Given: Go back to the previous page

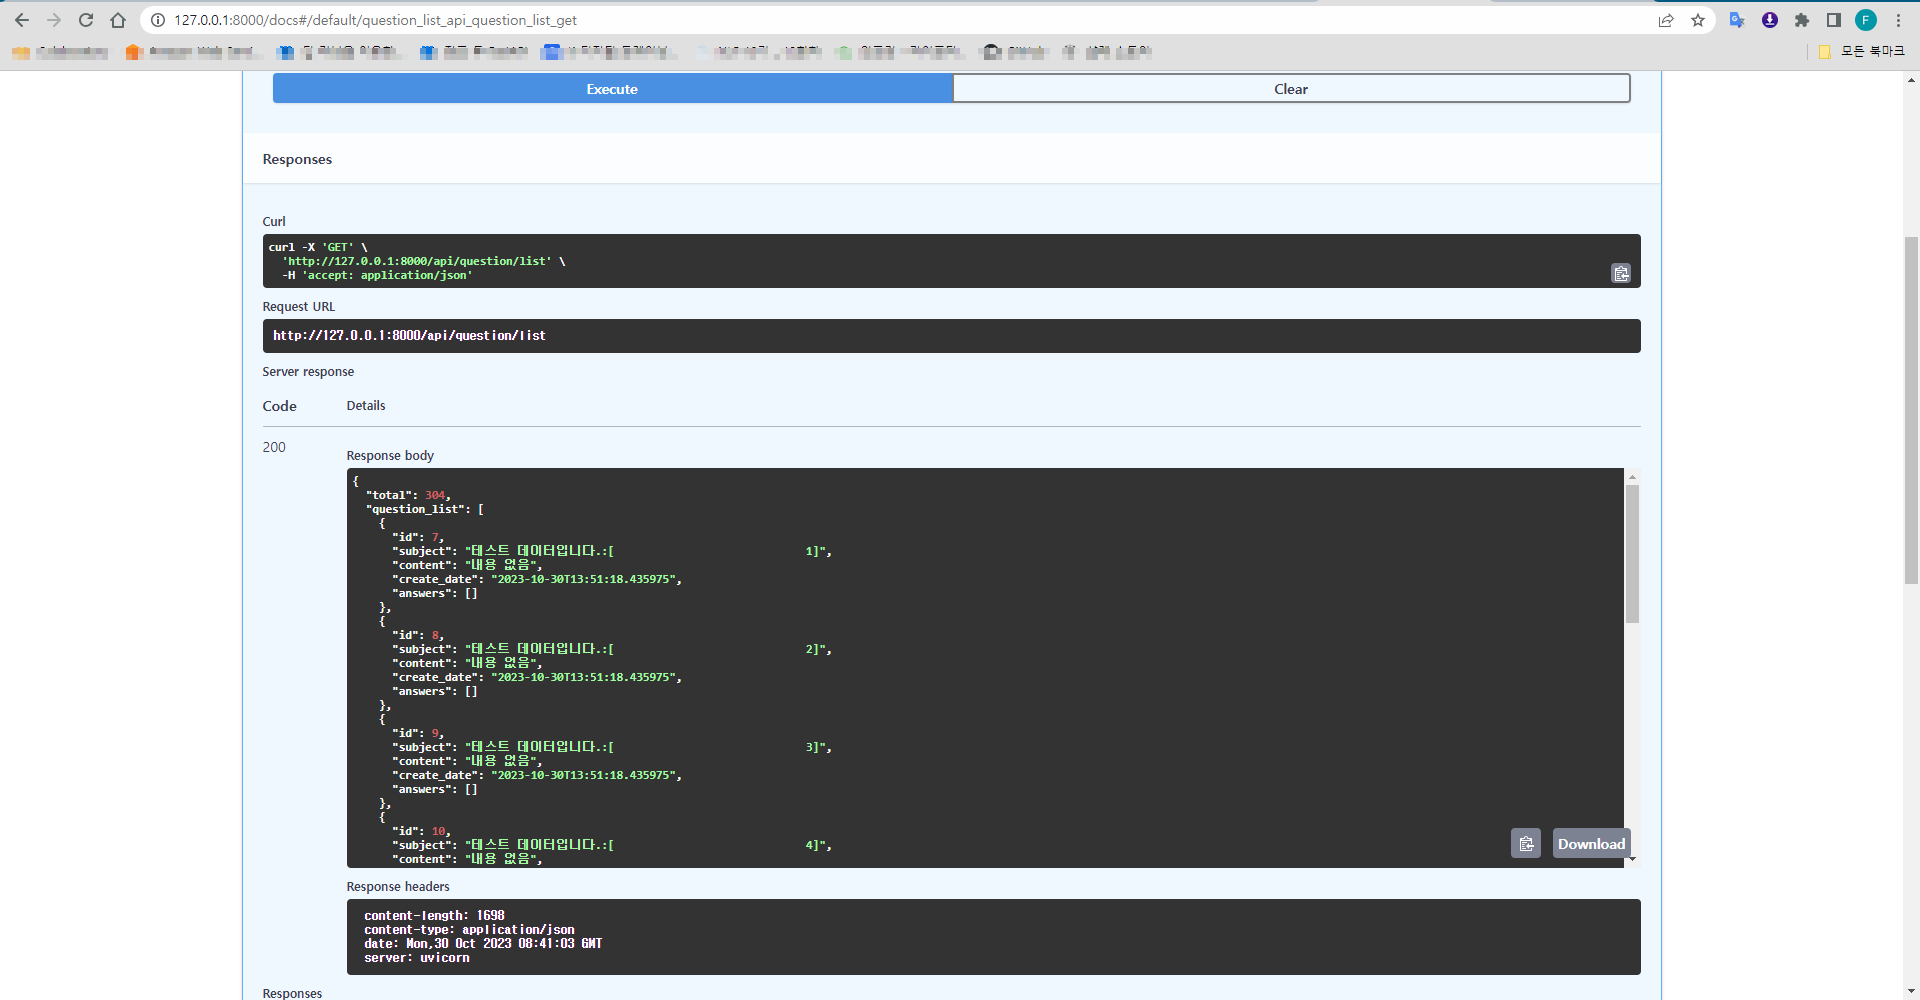Looking at the screenshot, I should [x=22, y=20].
